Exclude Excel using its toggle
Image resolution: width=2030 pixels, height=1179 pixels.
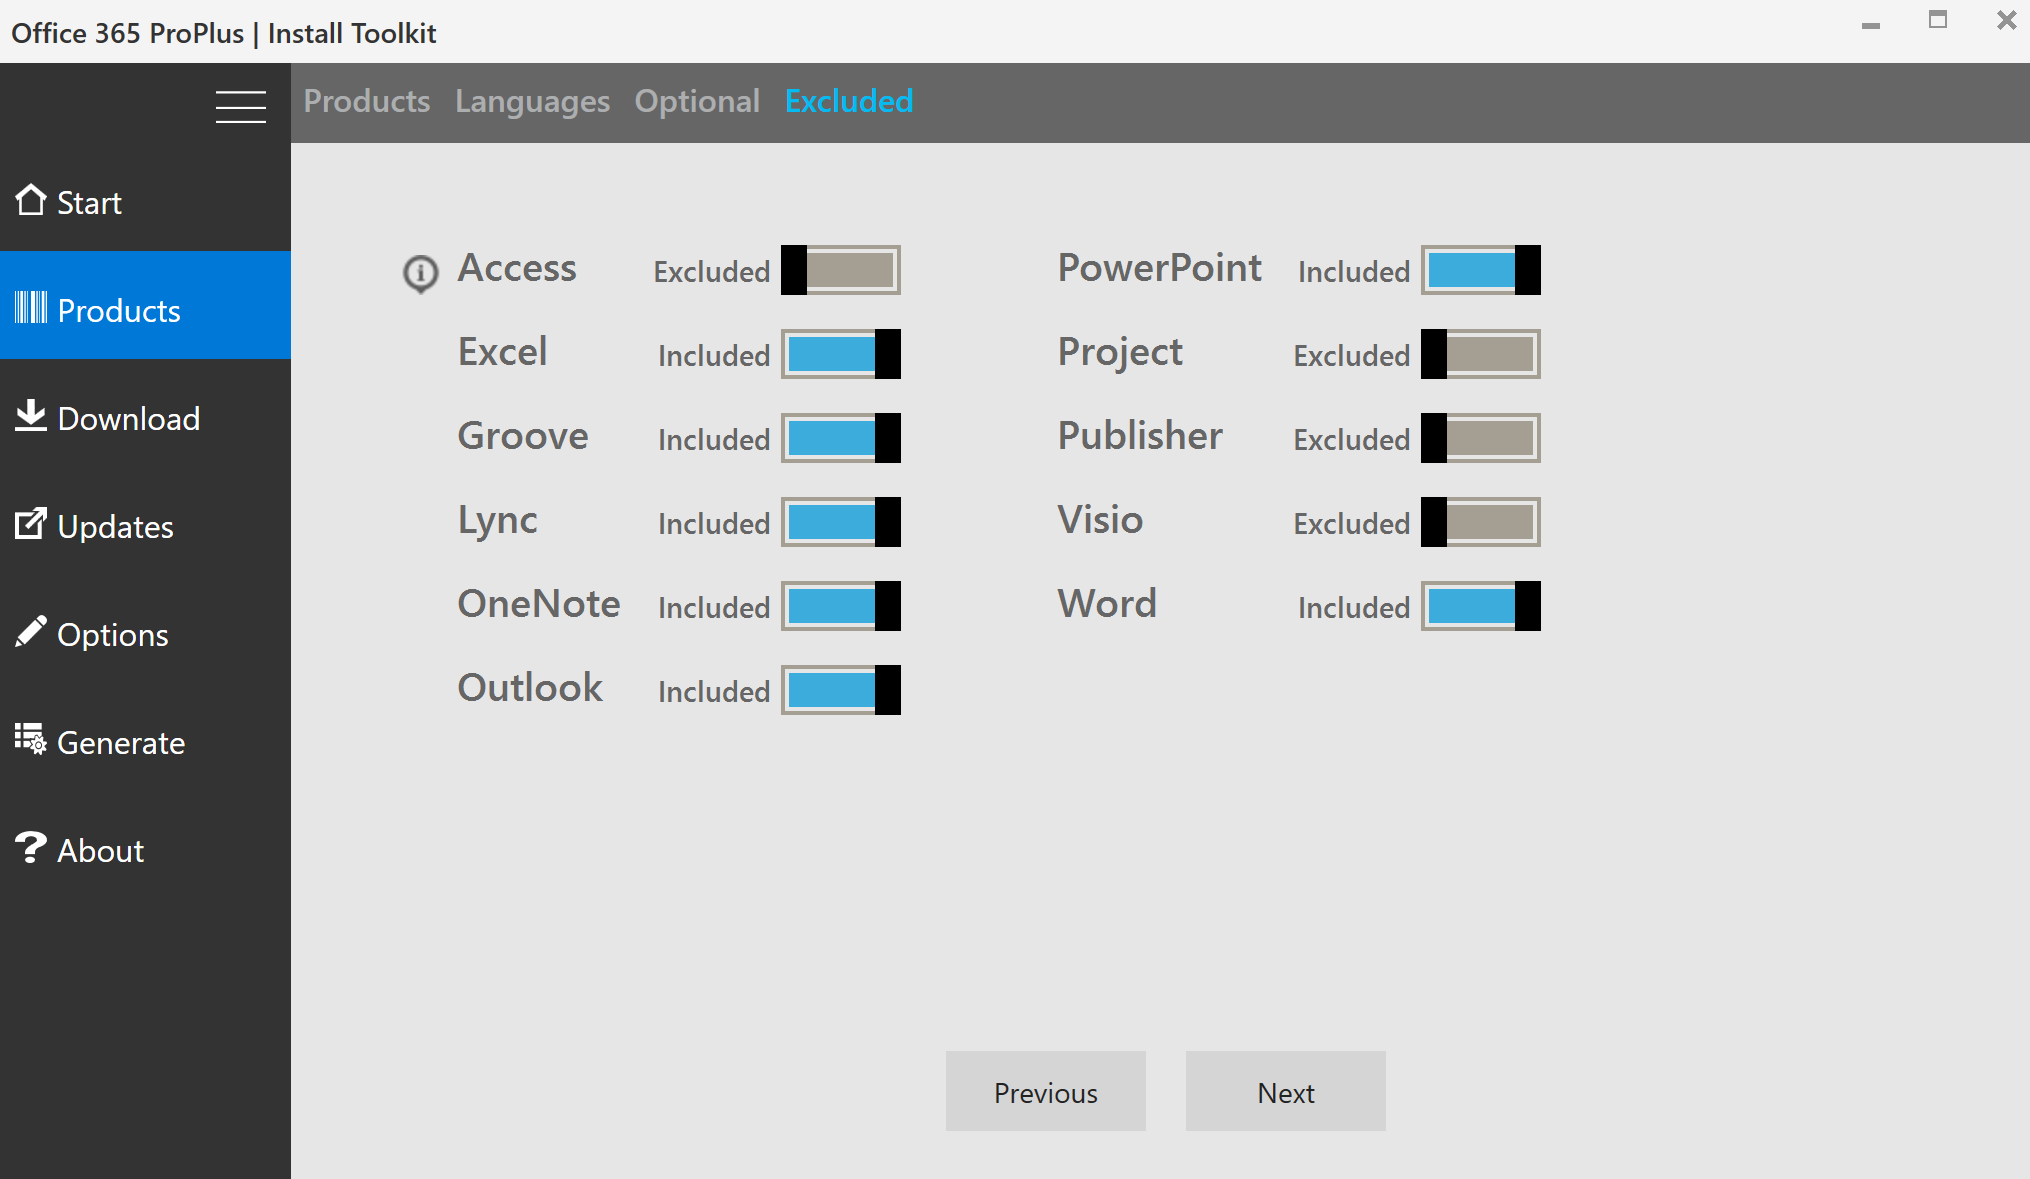pos(840,354)
